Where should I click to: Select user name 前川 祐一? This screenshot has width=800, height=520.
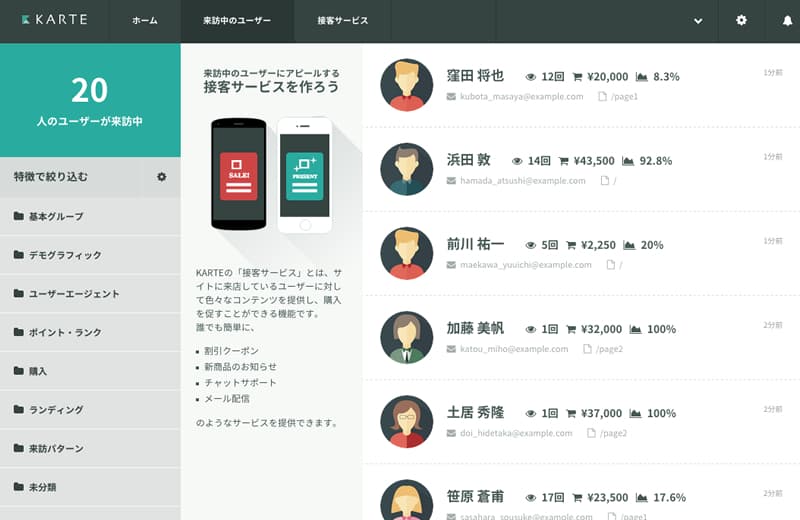476,244
